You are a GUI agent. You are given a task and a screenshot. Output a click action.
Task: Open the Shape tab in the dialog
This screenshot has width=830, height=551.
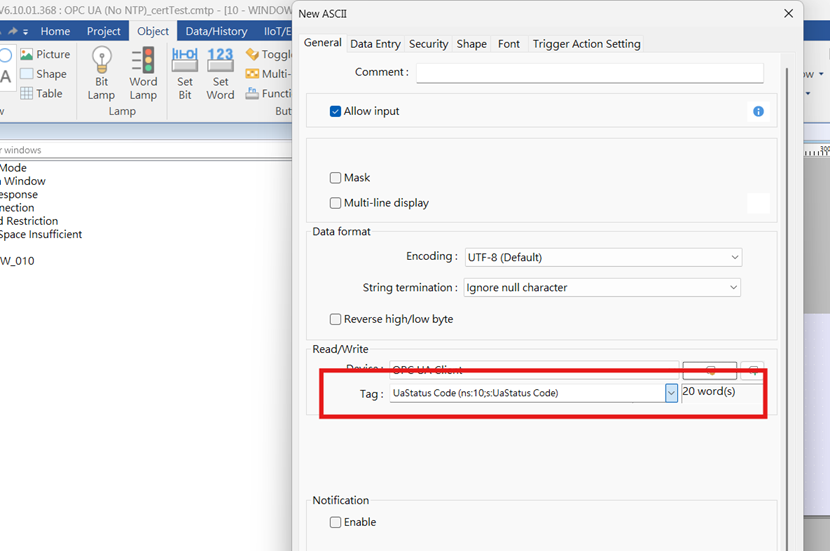coord(472,44)
